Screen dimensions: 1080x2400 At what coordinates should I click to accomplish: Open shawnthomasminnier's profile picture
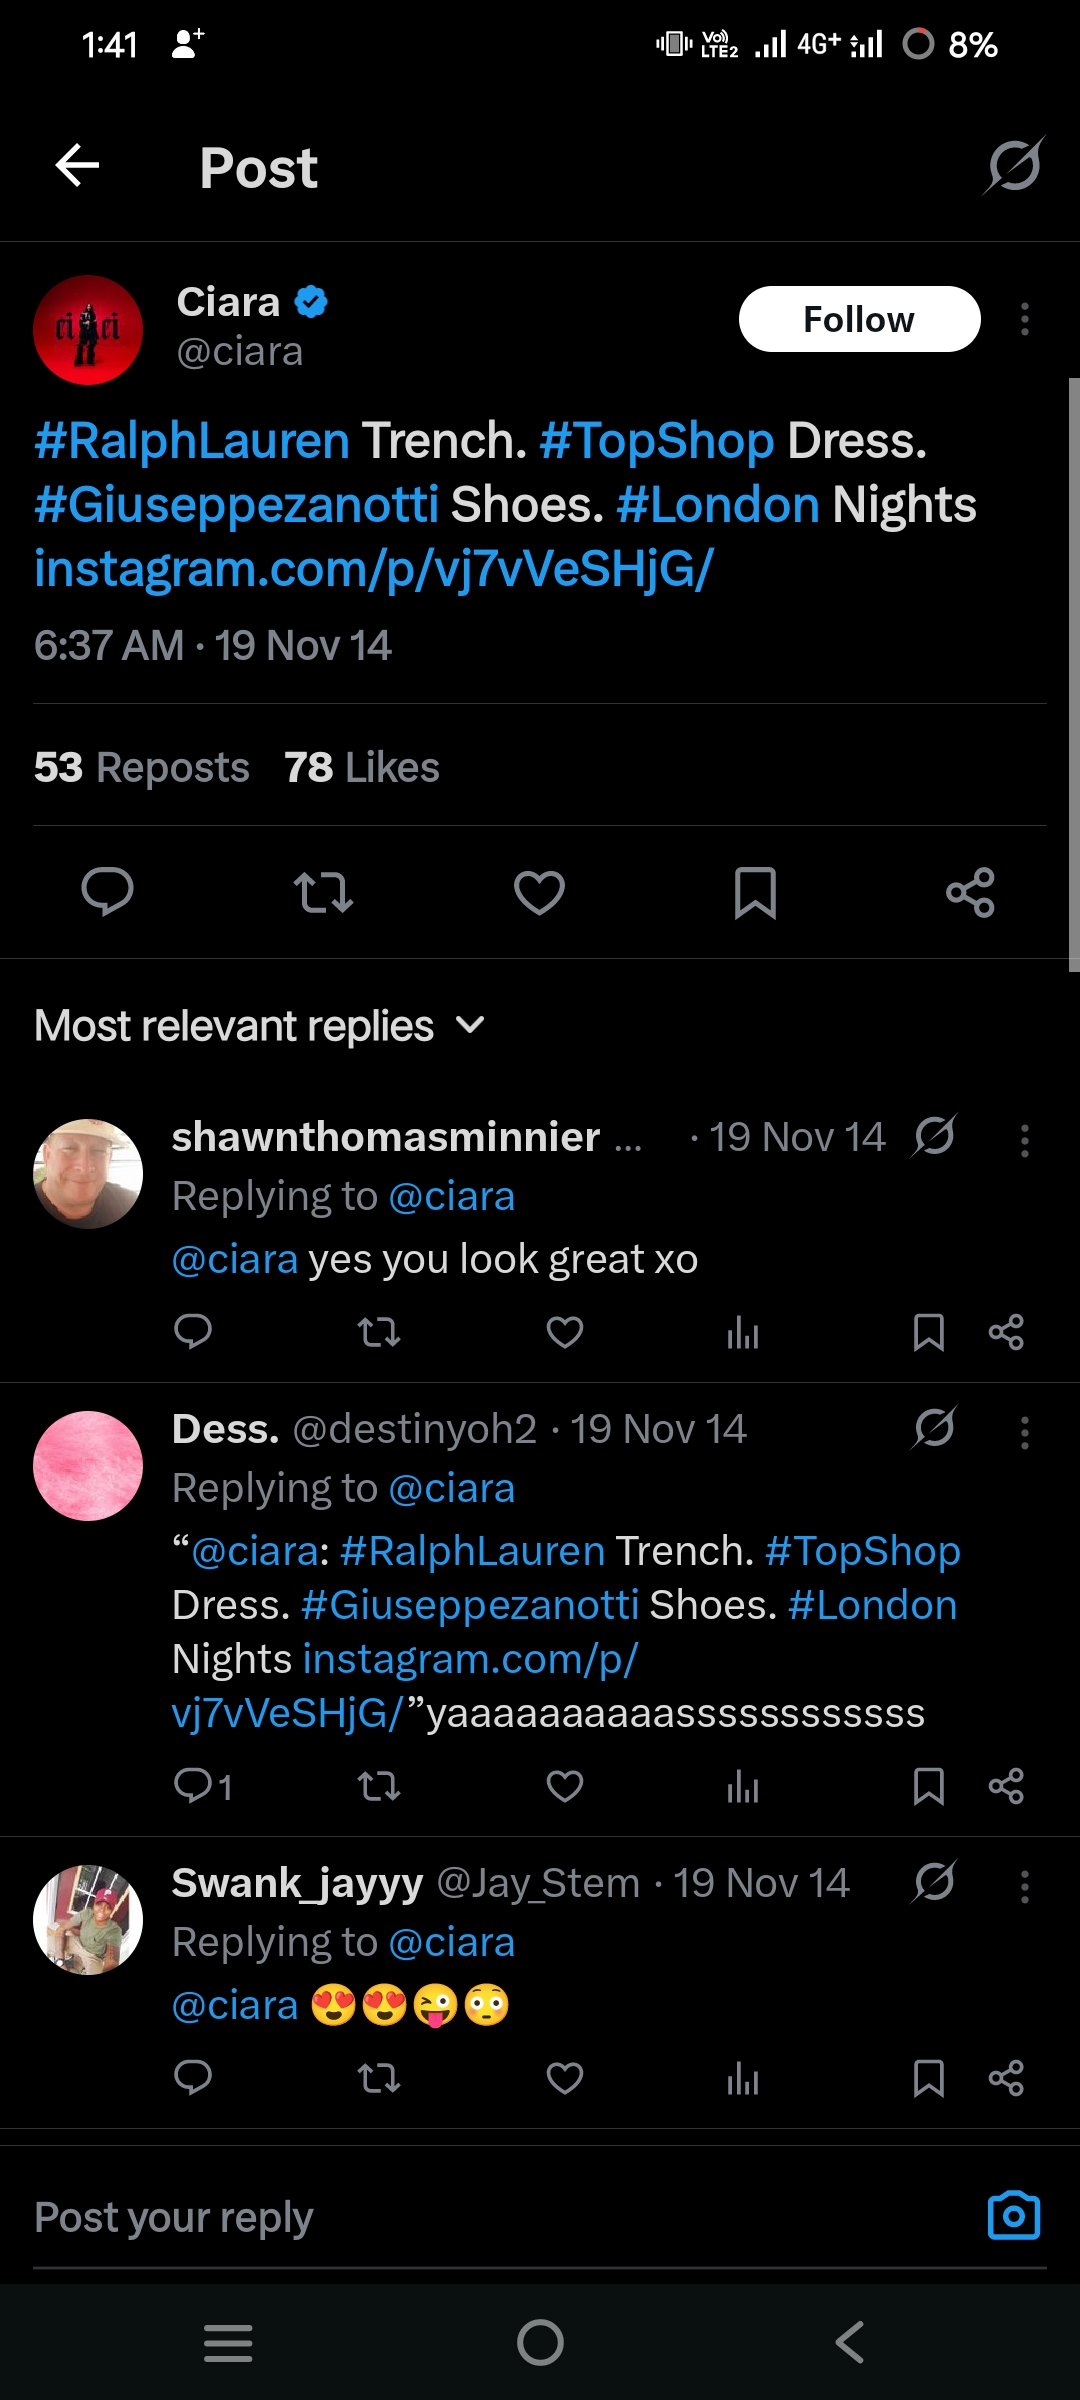pyautogui.click(x=88, y=1174)
